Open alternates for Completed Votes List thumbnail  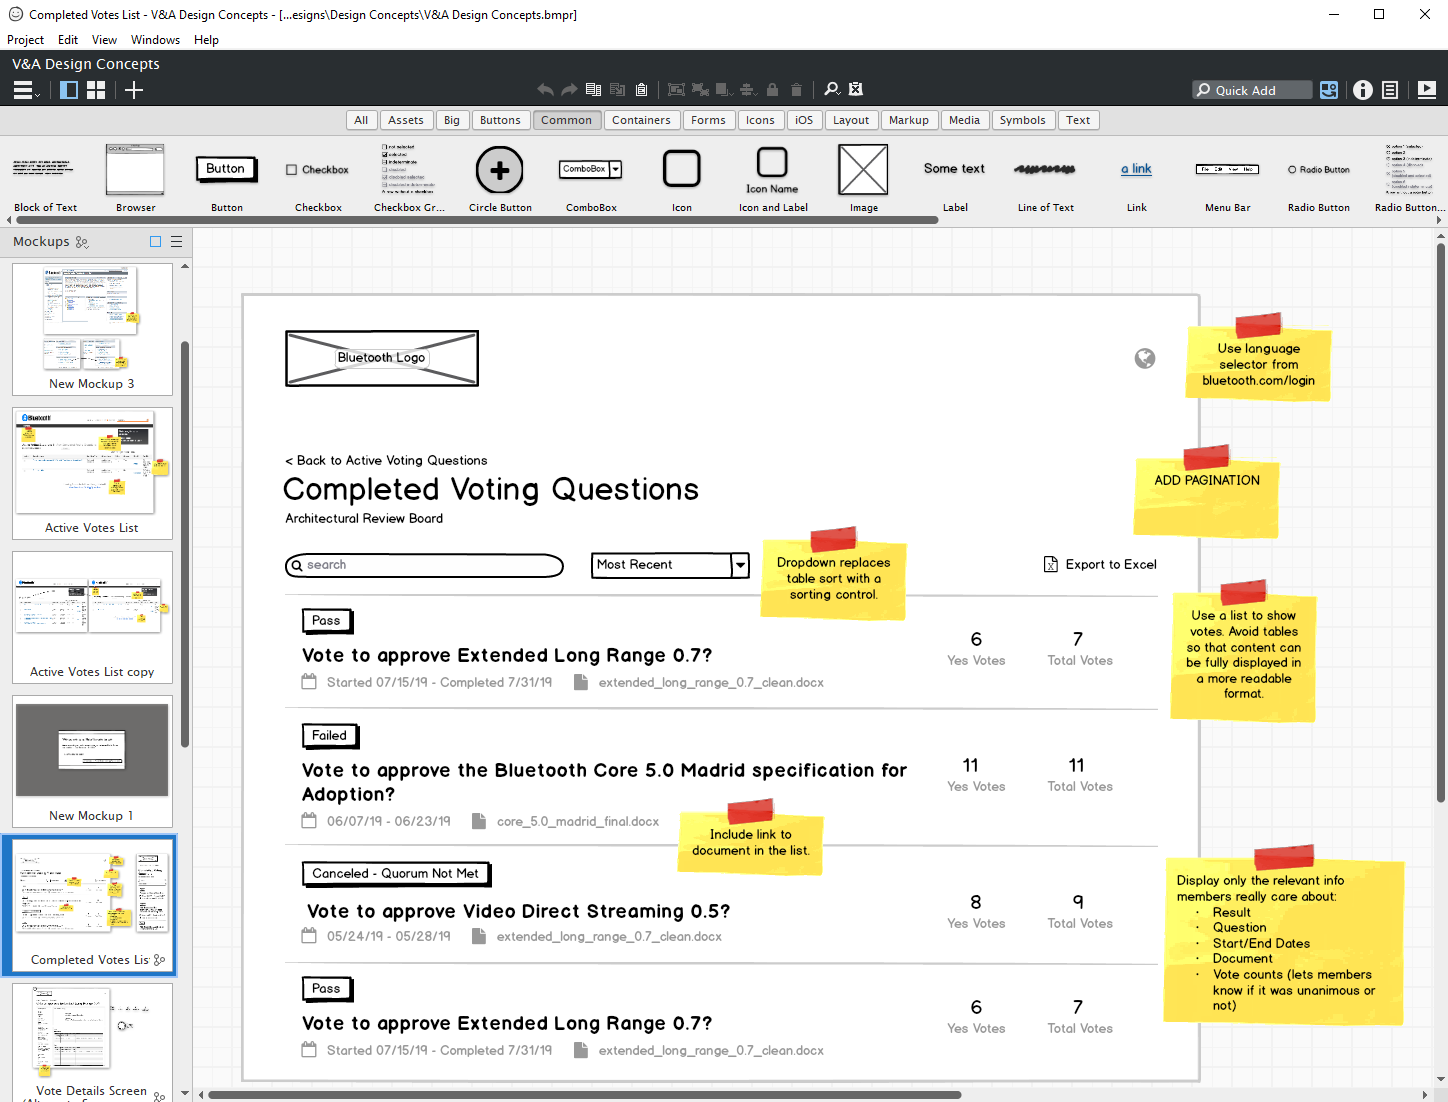click(x=159, y=960)
